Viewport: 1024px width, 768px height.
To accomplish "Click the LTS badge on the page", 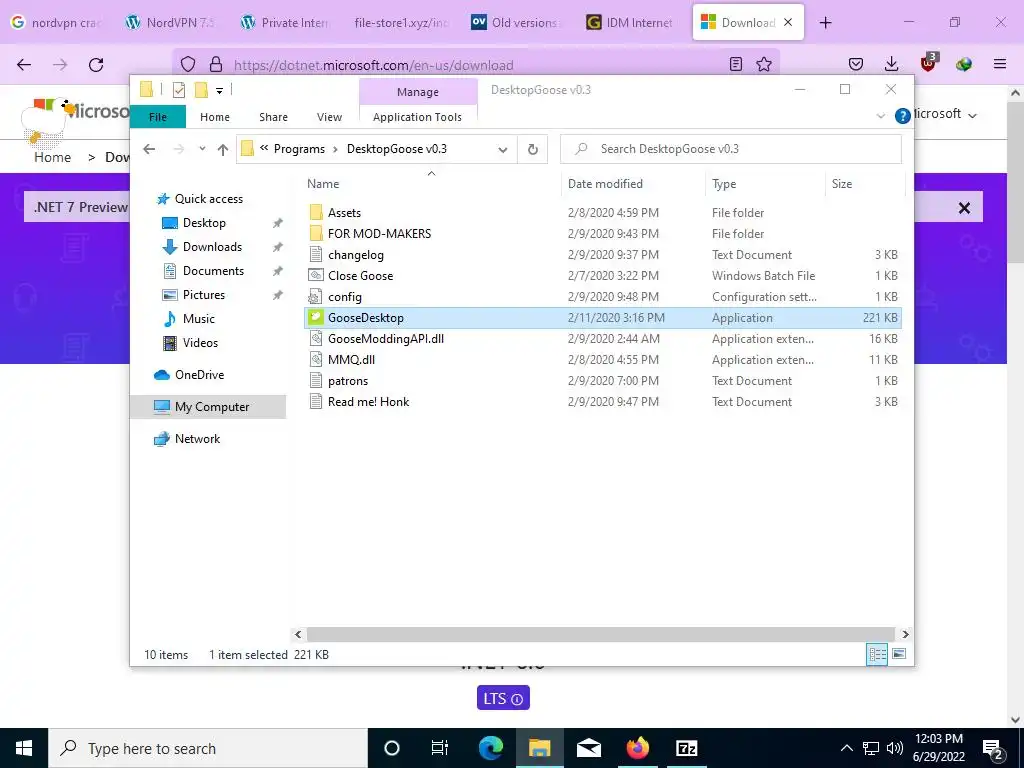I will tap(503, 698).
